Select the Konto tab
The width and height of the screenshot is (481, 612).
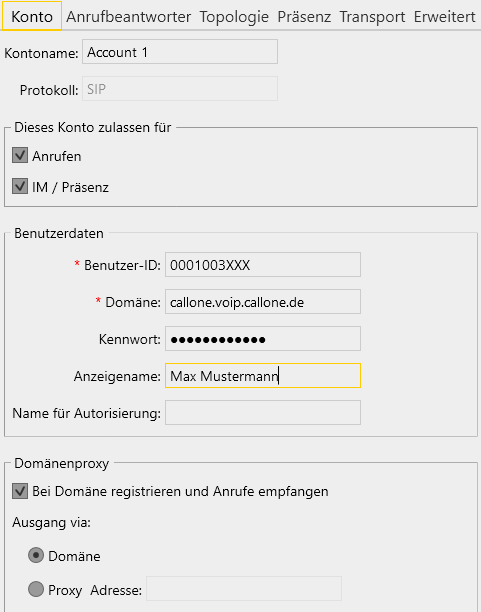[x=32, y=16]
